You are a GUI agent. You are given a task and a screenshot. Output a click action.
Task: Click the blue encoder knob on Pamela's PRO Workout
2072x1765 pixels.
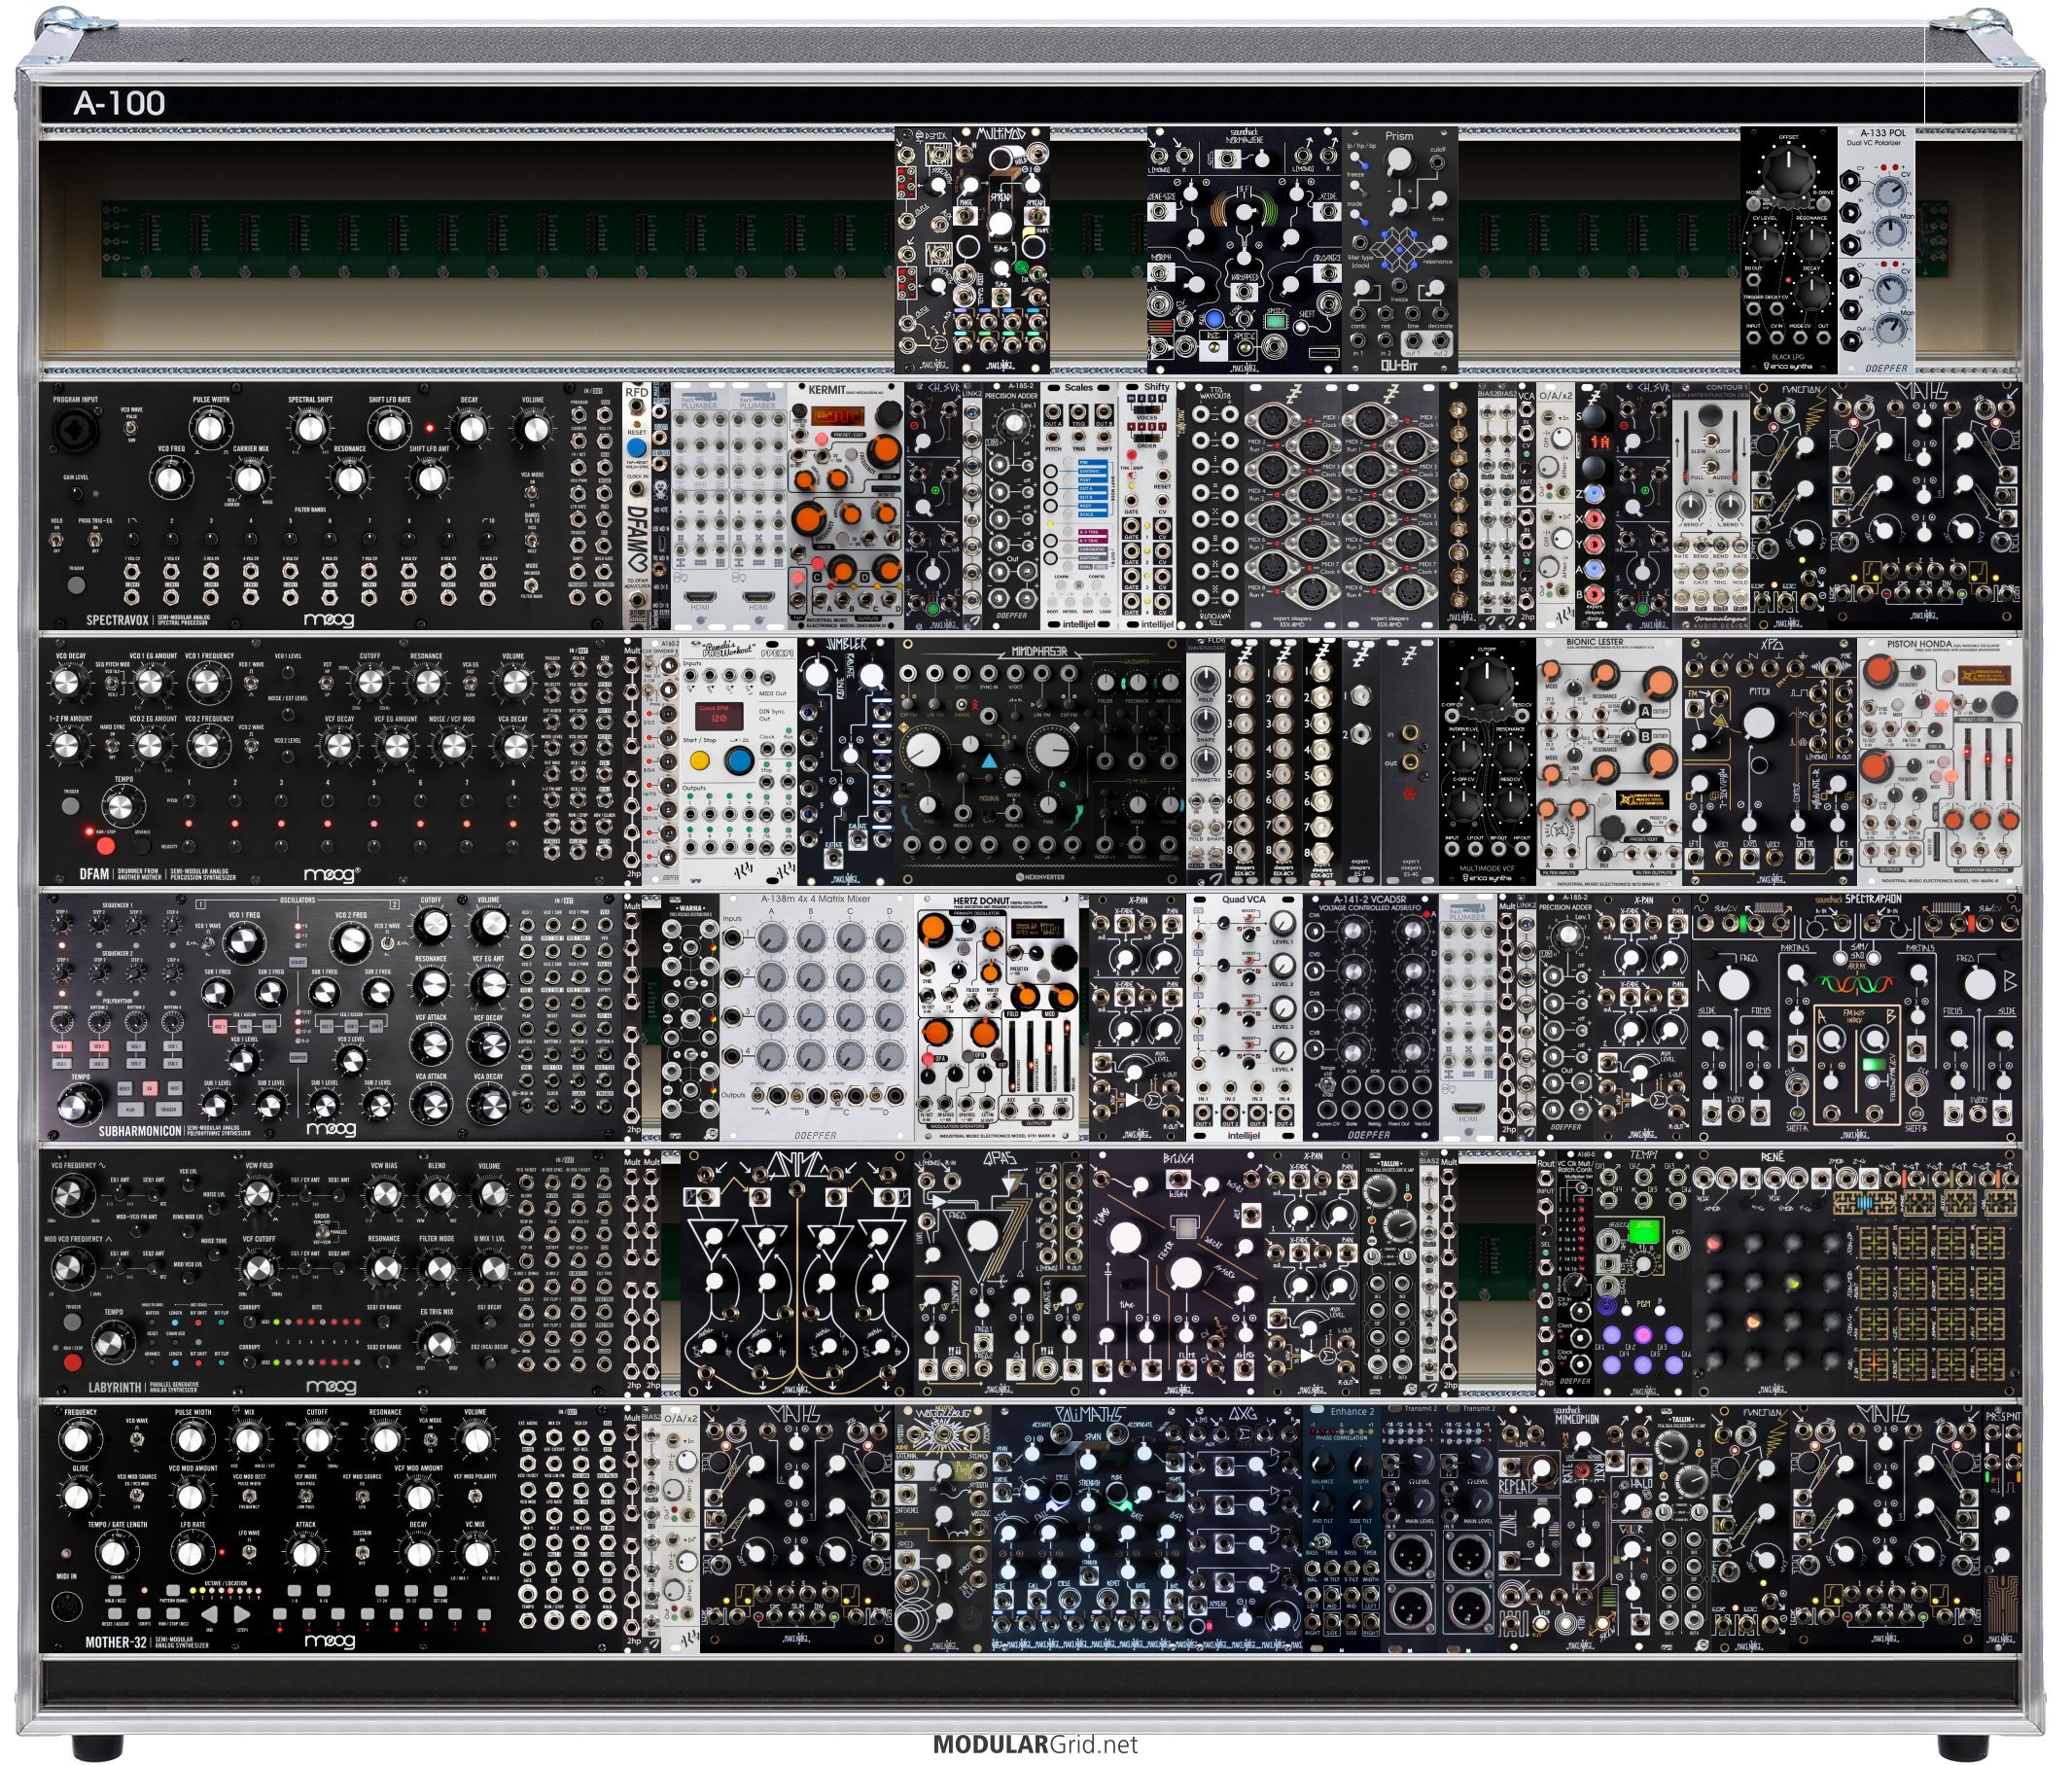pos(738,760)
